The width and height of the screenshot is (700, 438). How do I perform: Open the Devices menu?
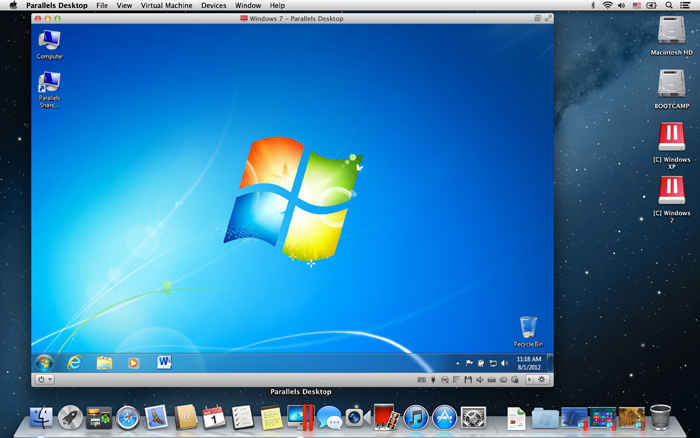213,5
